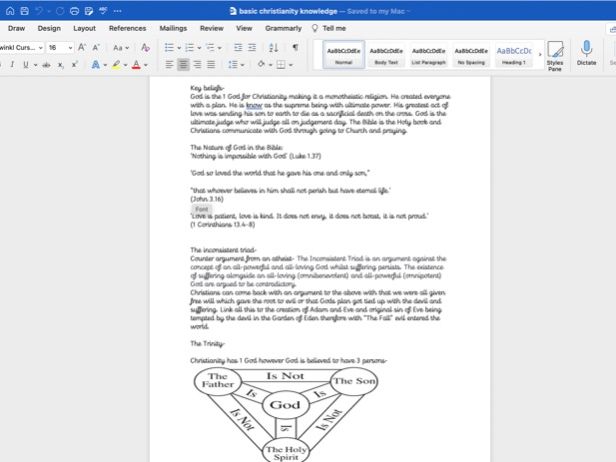
Task: Expand the bullets list dropdown arrow
Action: 179,48
